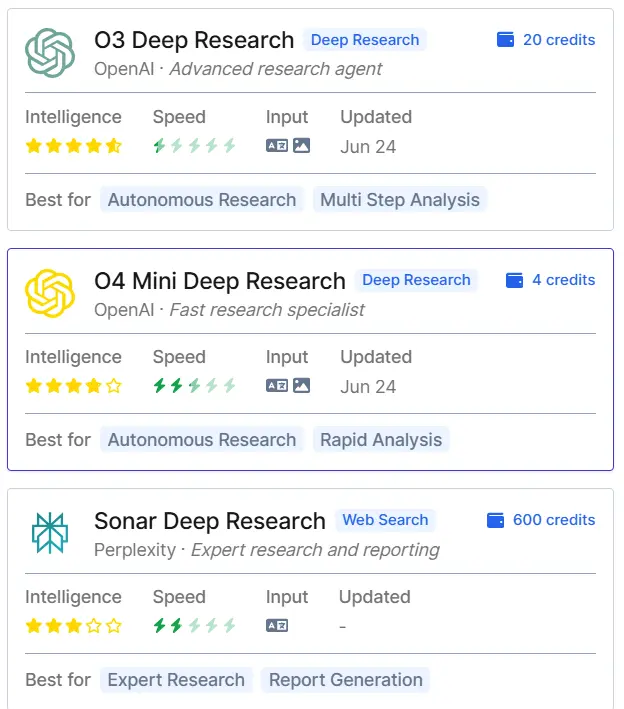Click the wallet icon beside 600 credits

pyautogui.click(x=495, y=520)
